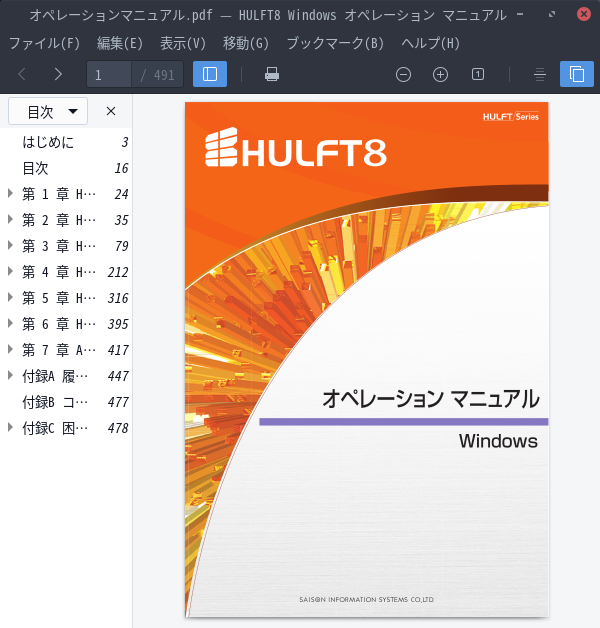Screen dimensions: 600x628
Task: Open the 移動(G) menu
Action: tap(246, 43)
